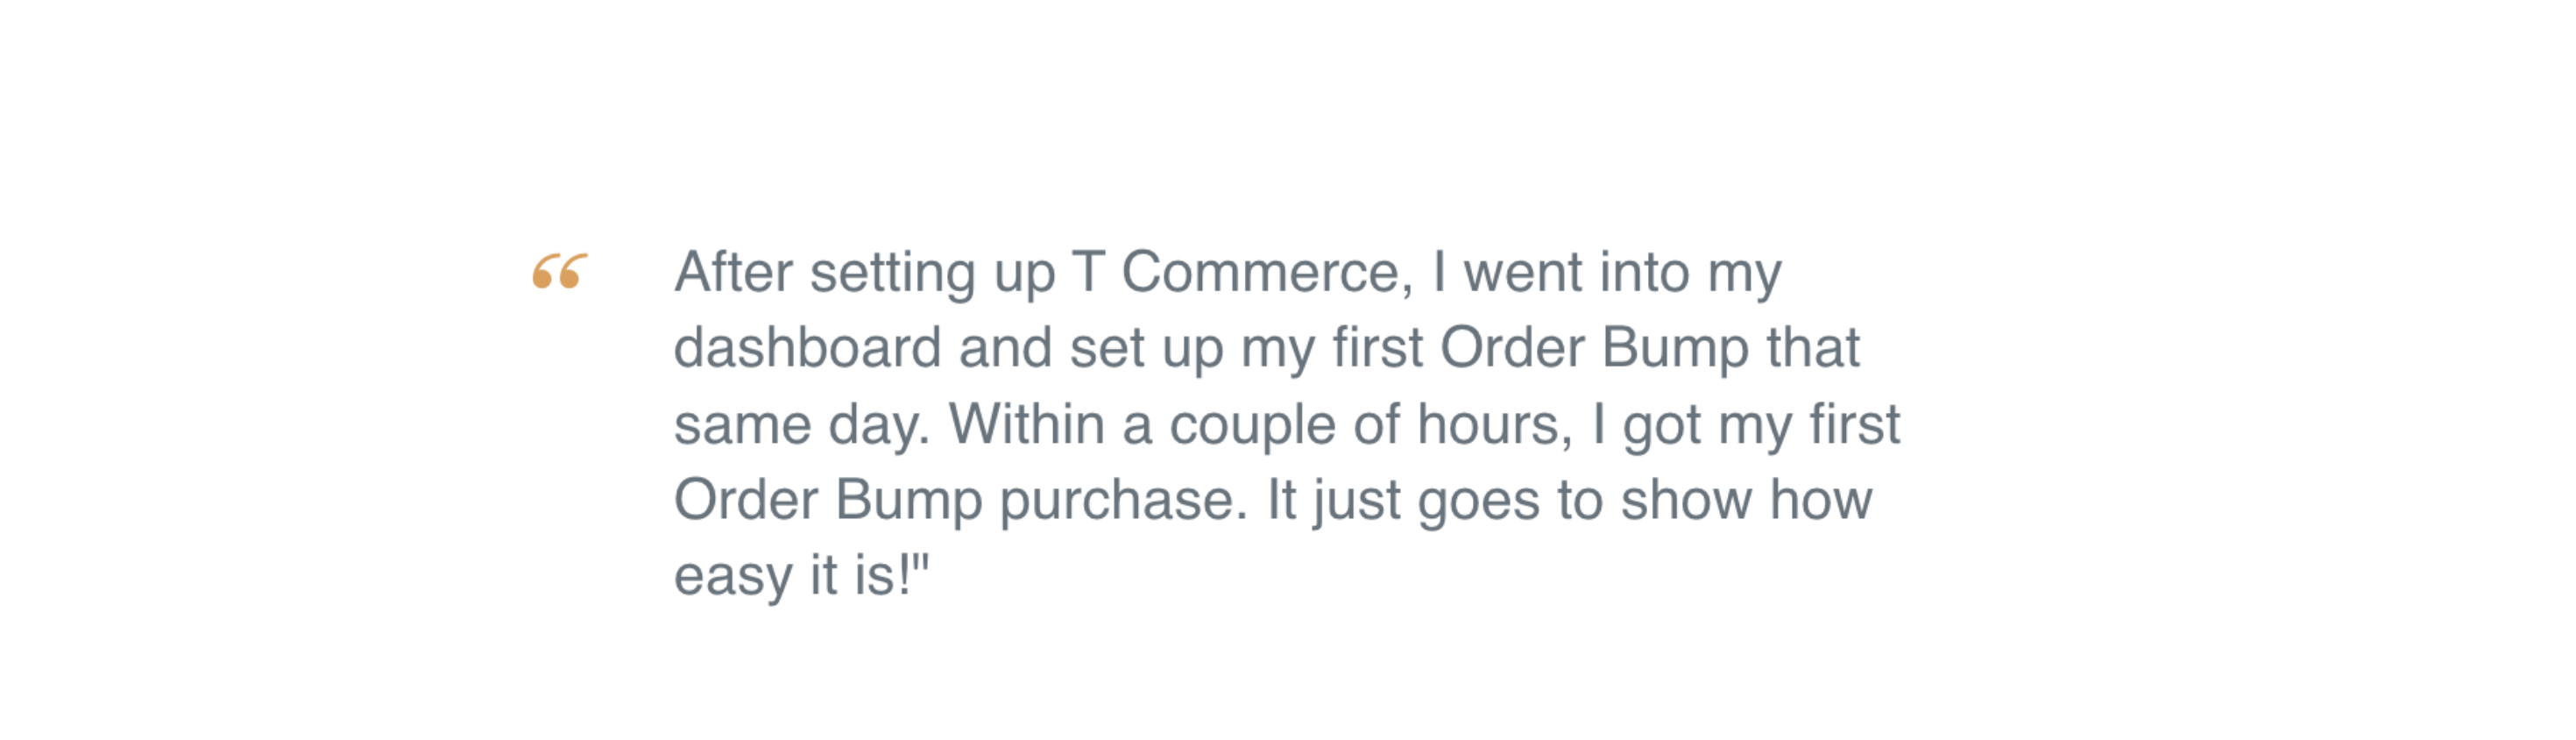Click the words 'Within a couple'
The image size is (2576, 740).
tap(1142, 424)
